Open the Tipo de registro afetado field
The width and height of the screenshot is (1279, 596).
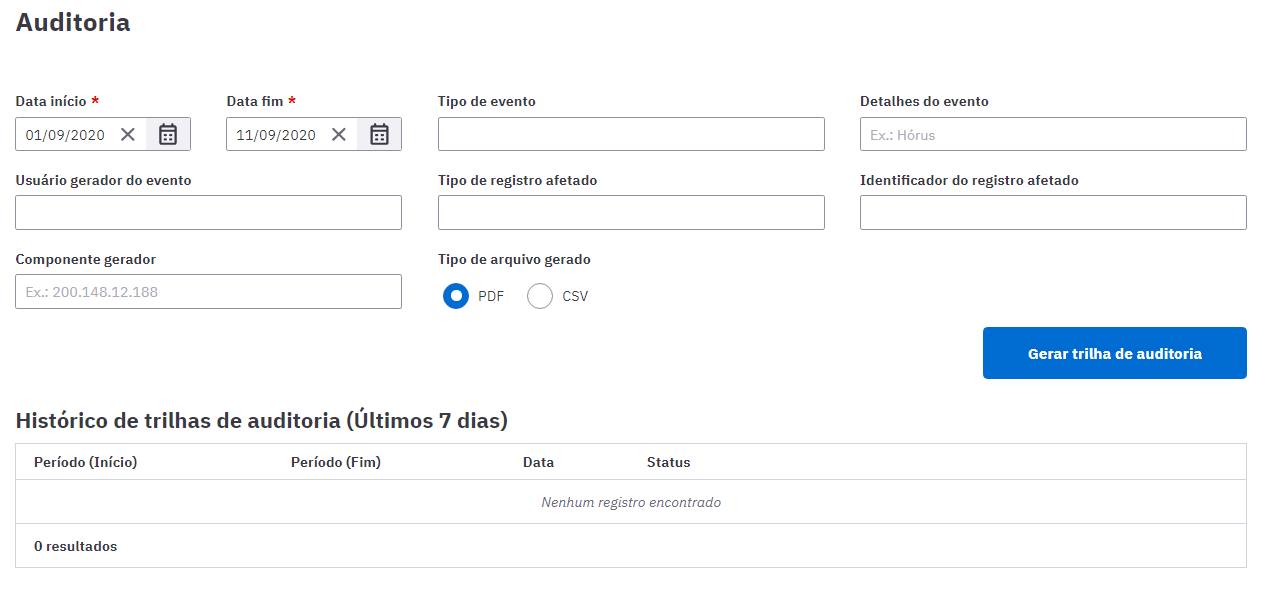point(631,212)
